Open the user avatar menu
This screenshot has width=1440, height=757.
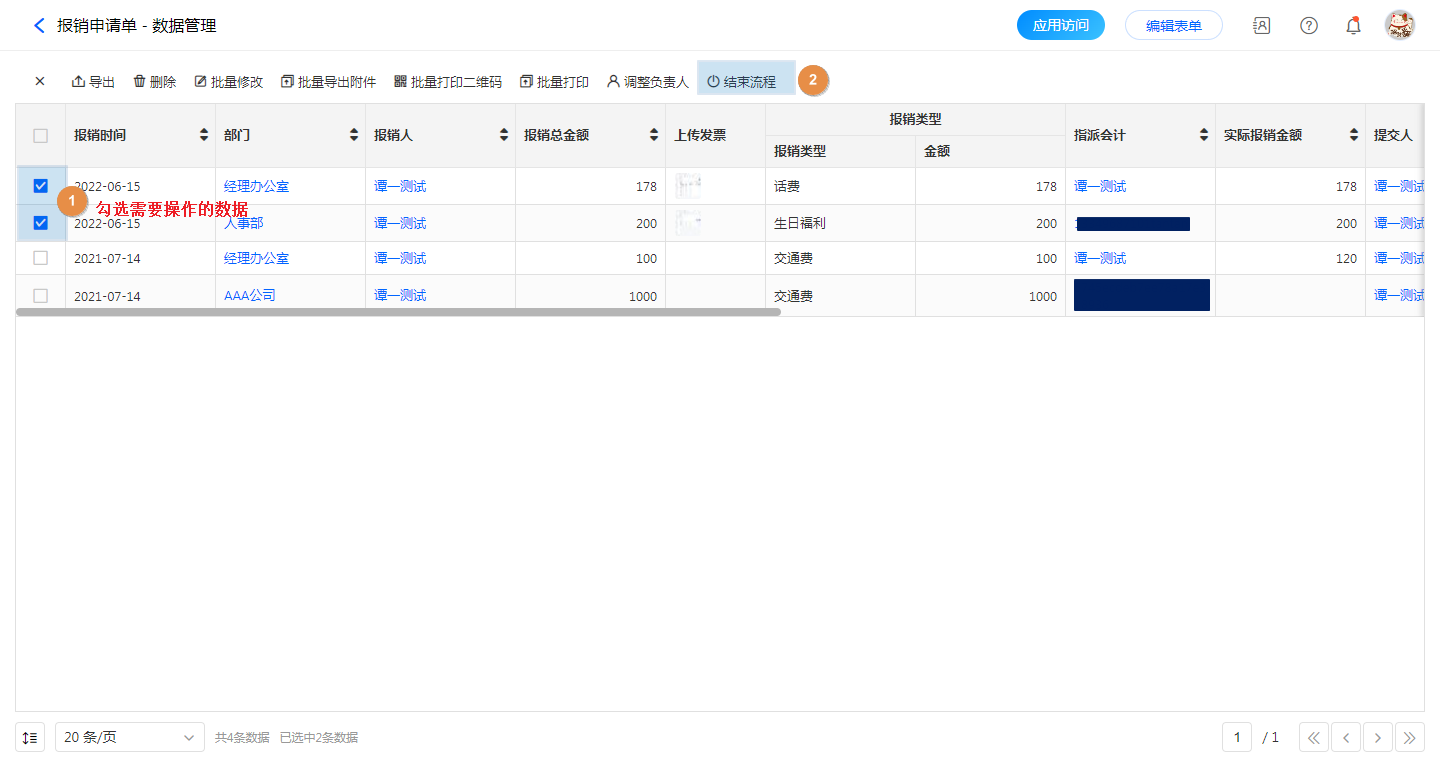1399,26
